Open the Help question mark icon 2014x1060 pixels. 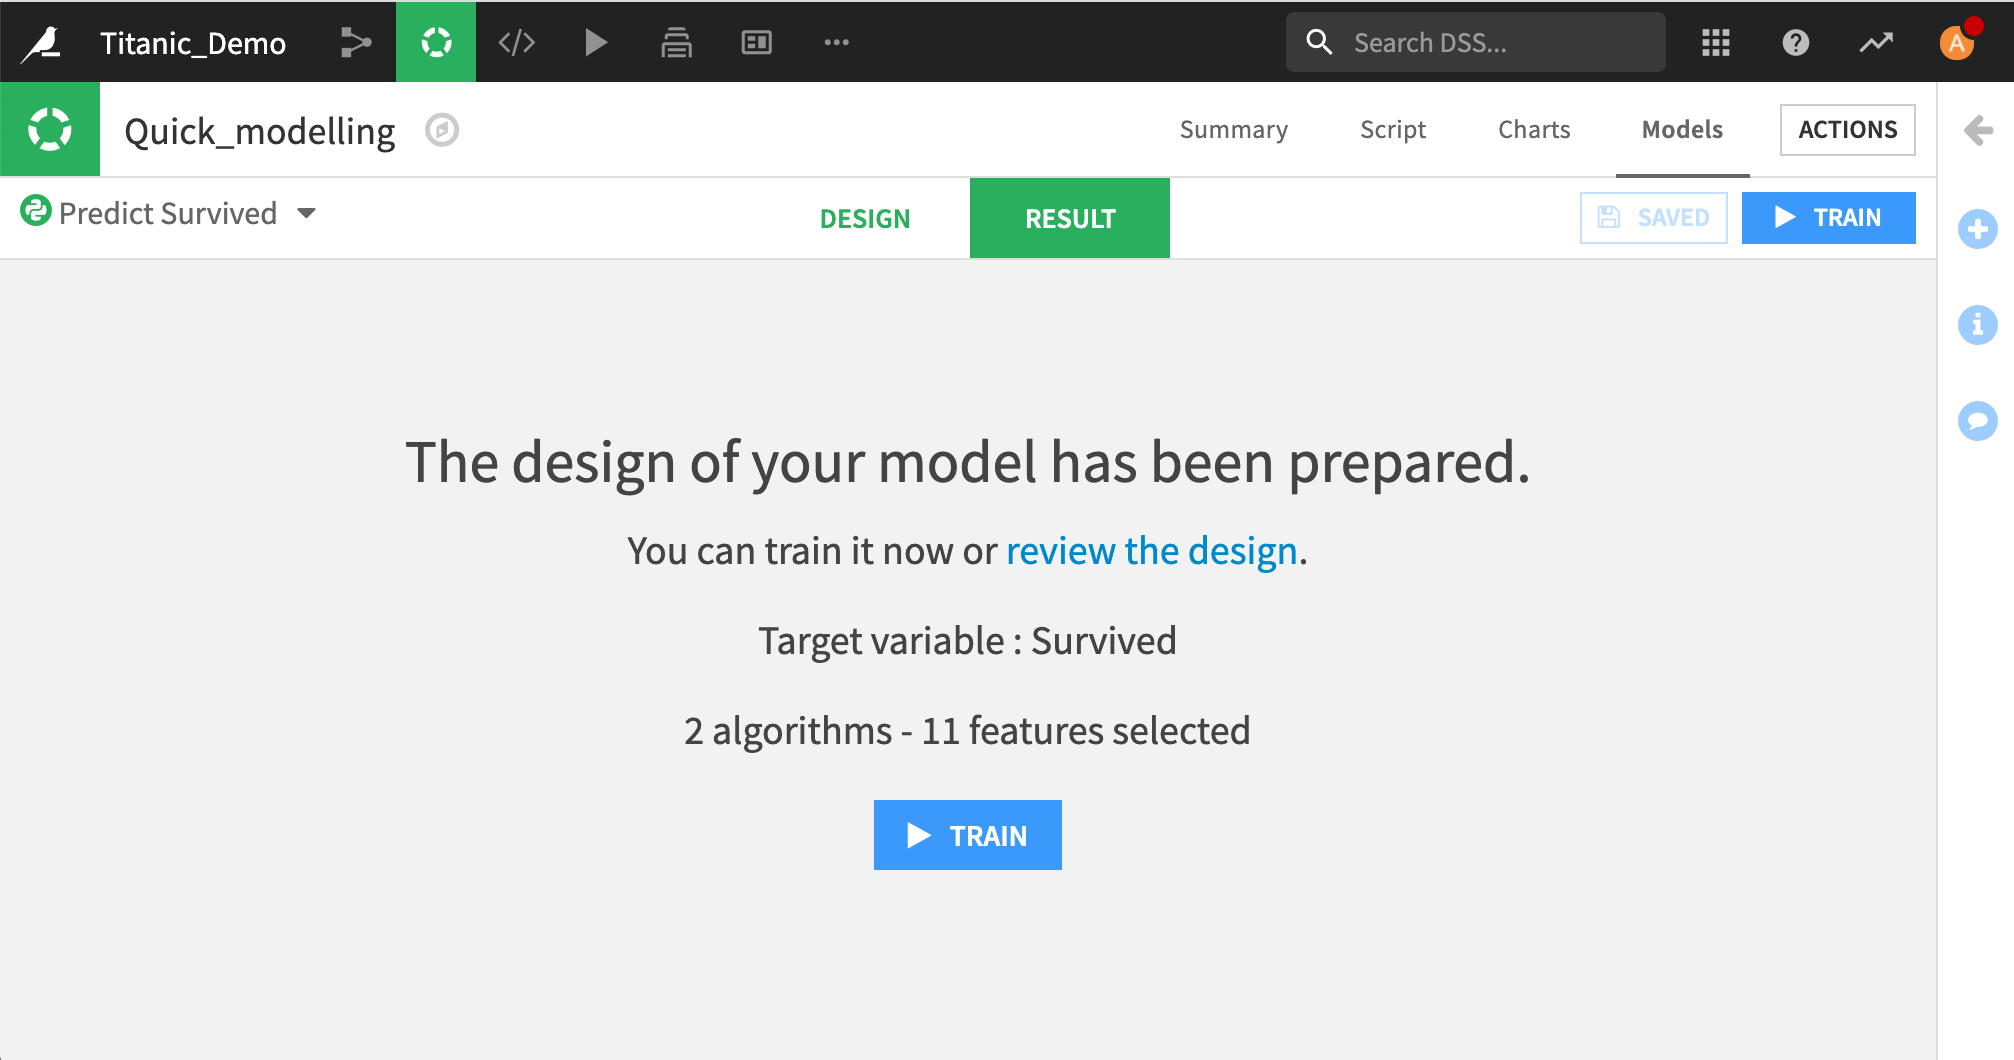[1796, 42]
